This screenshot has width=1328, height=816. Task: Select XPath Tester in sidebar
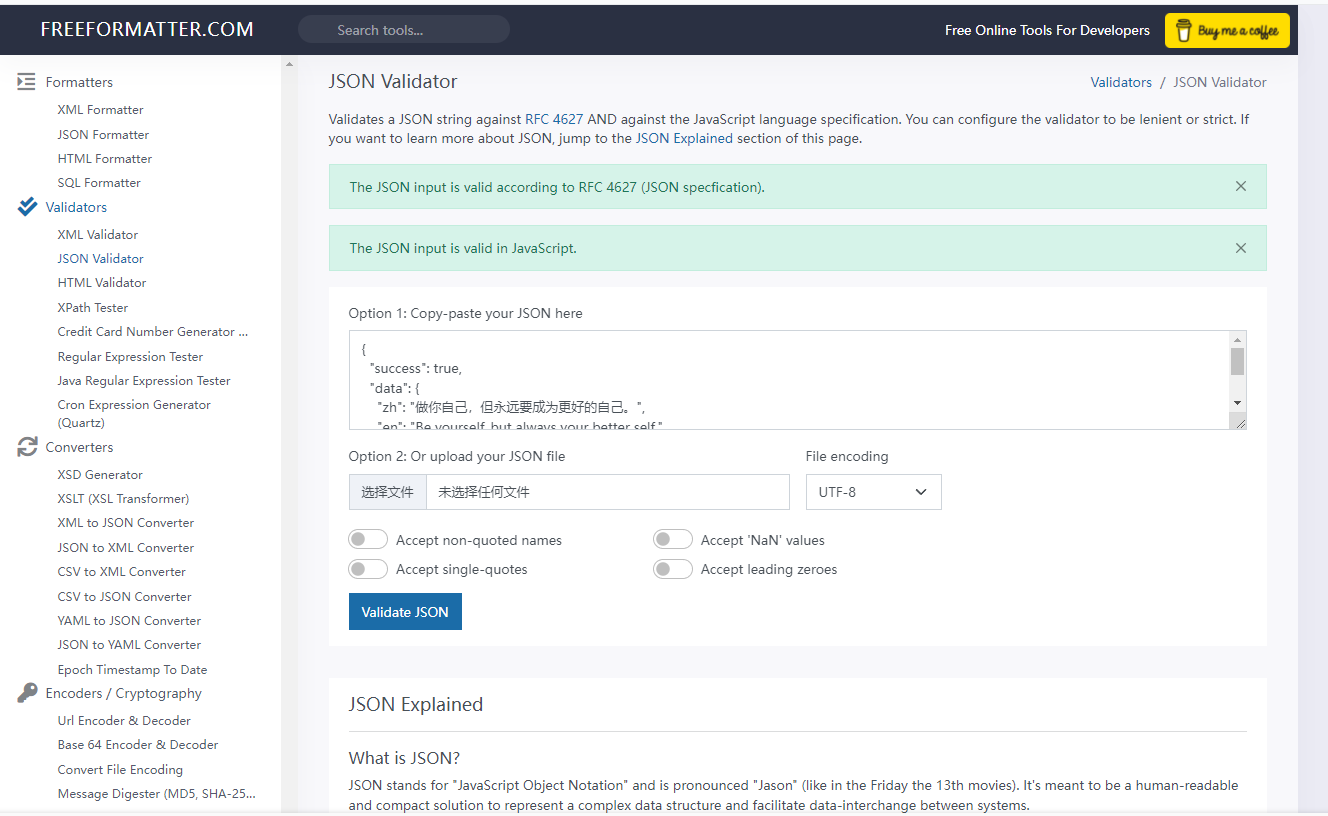(x=93, y=307)
